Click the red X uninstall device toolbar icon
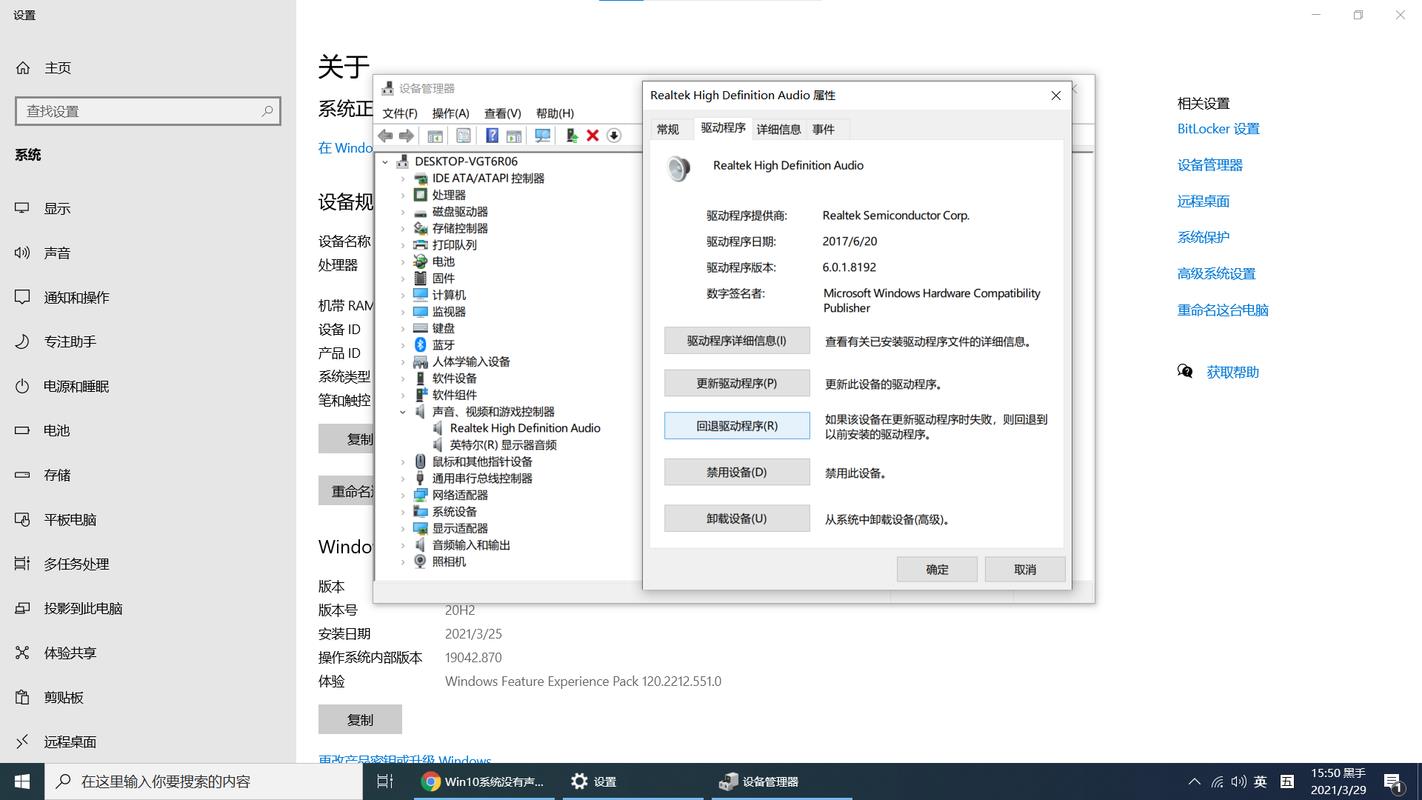 coord(592,136)
